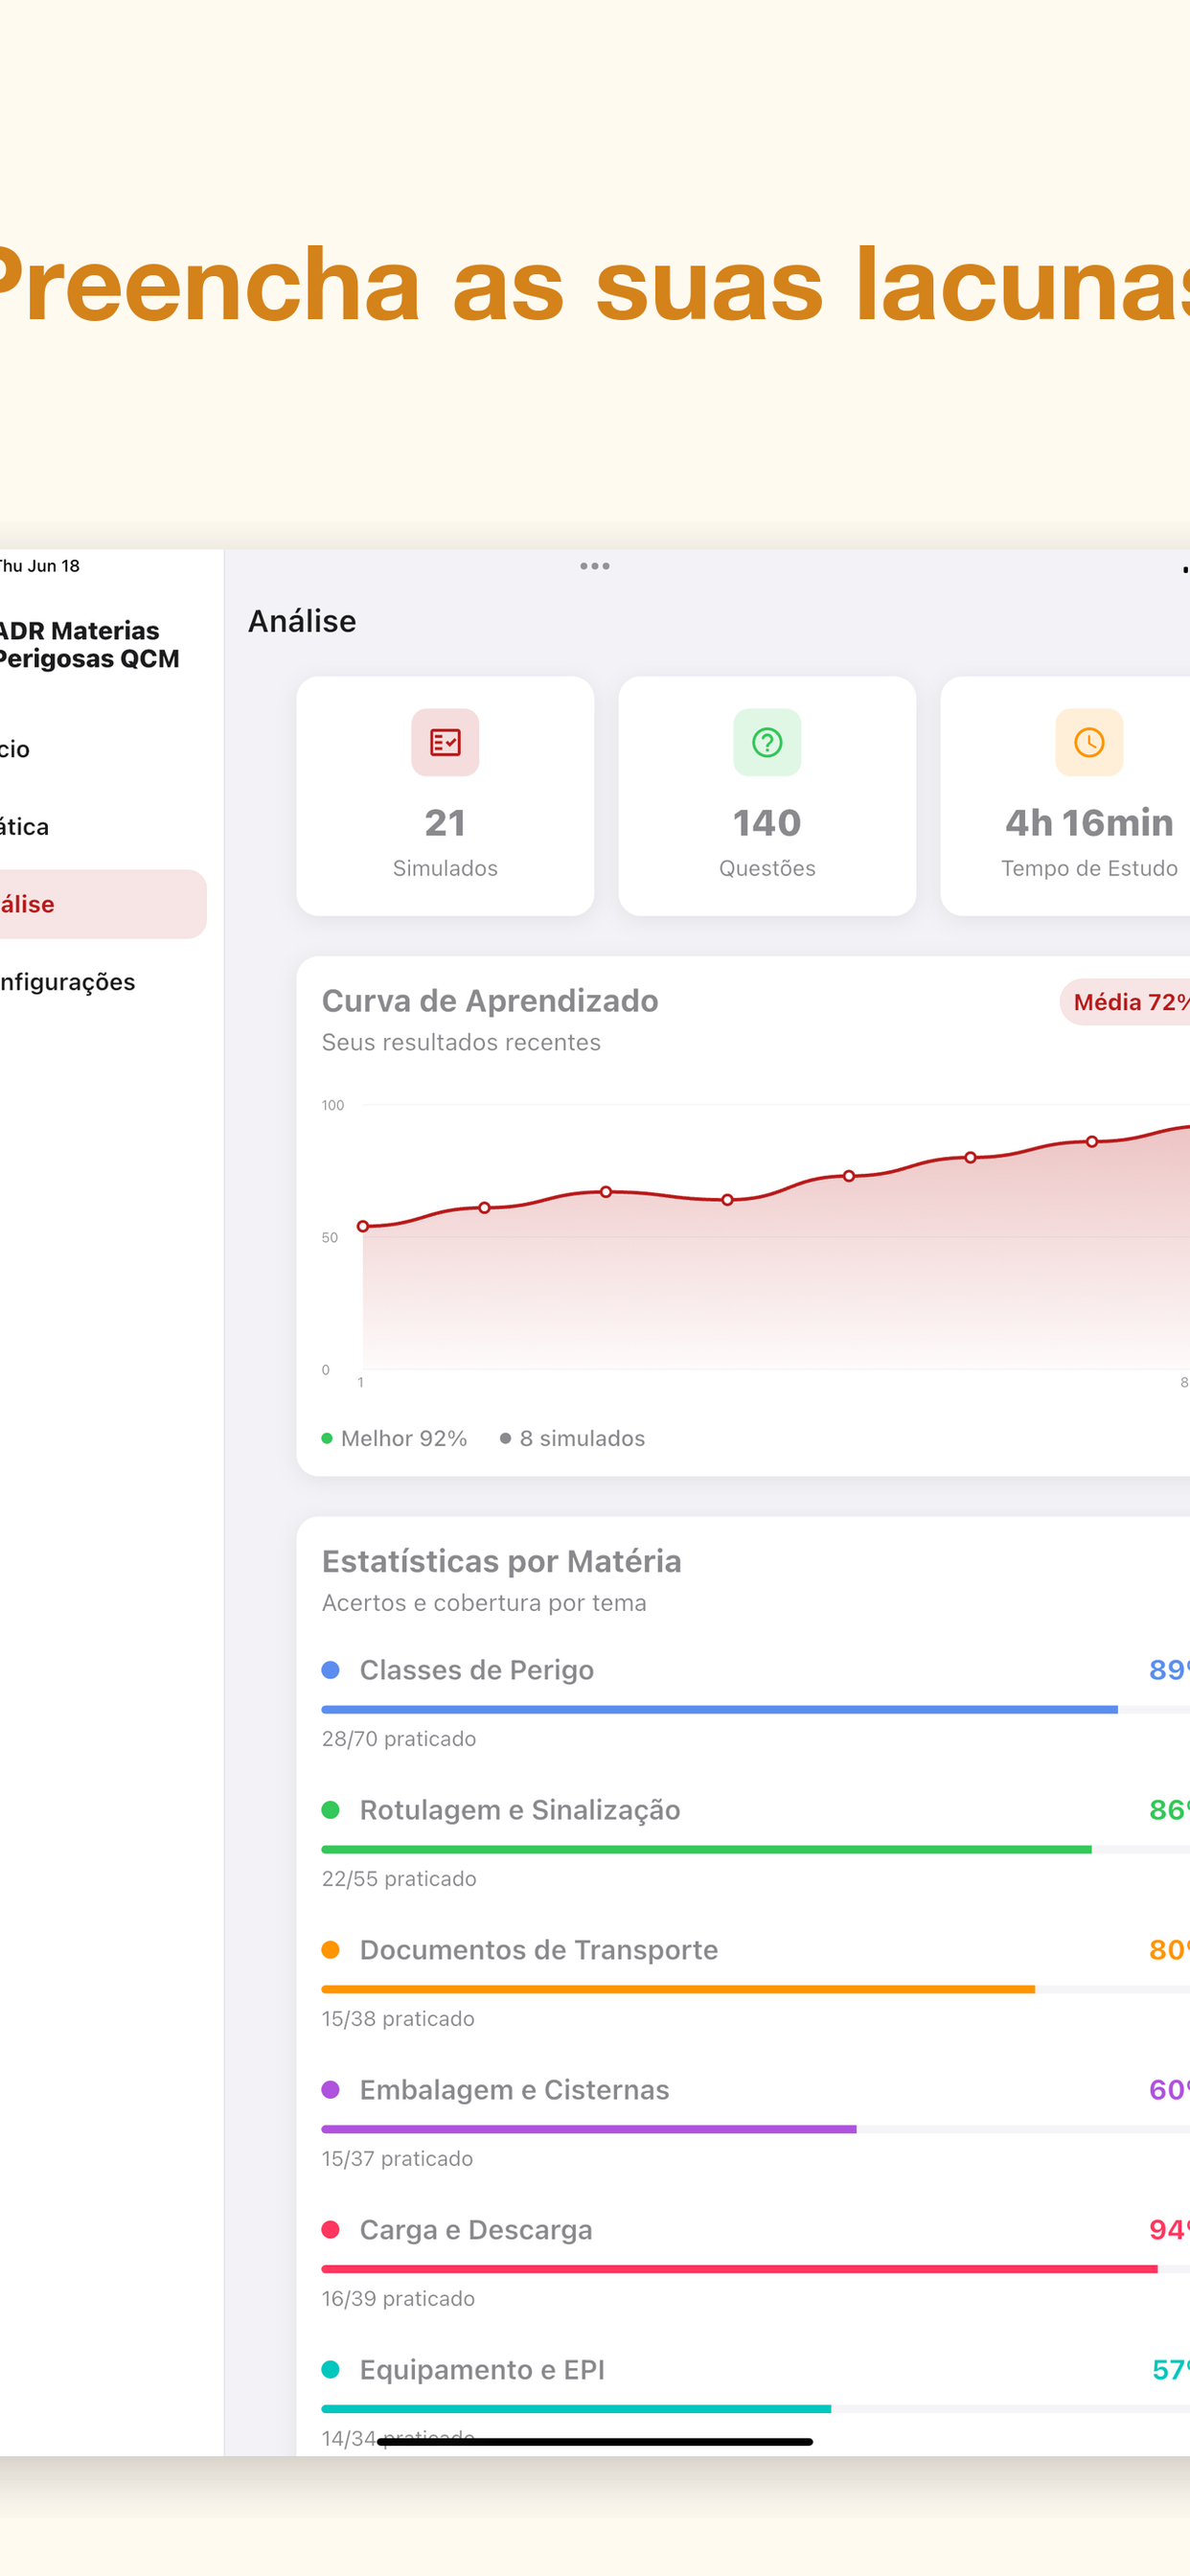The width and height of the screenshot is (1190, 2576).
Task: Click the 8 simulados legend entry
Action: point(573,1438)
